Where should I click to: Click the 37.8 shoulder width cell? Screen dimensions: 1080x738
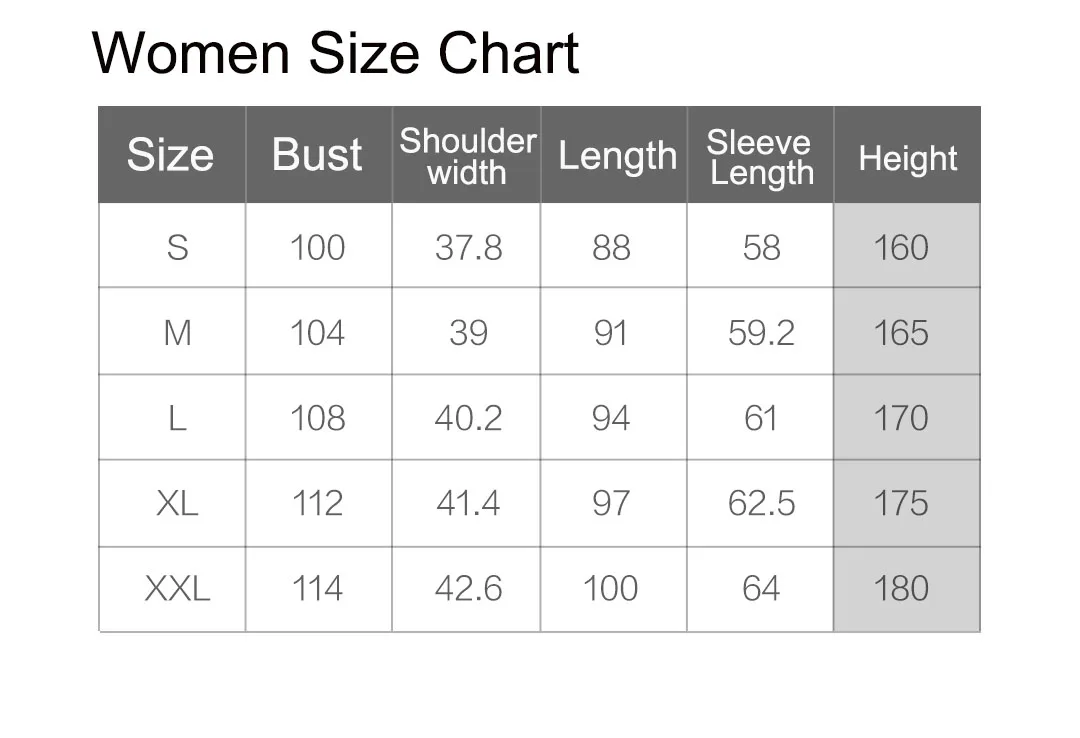[466, 245]
